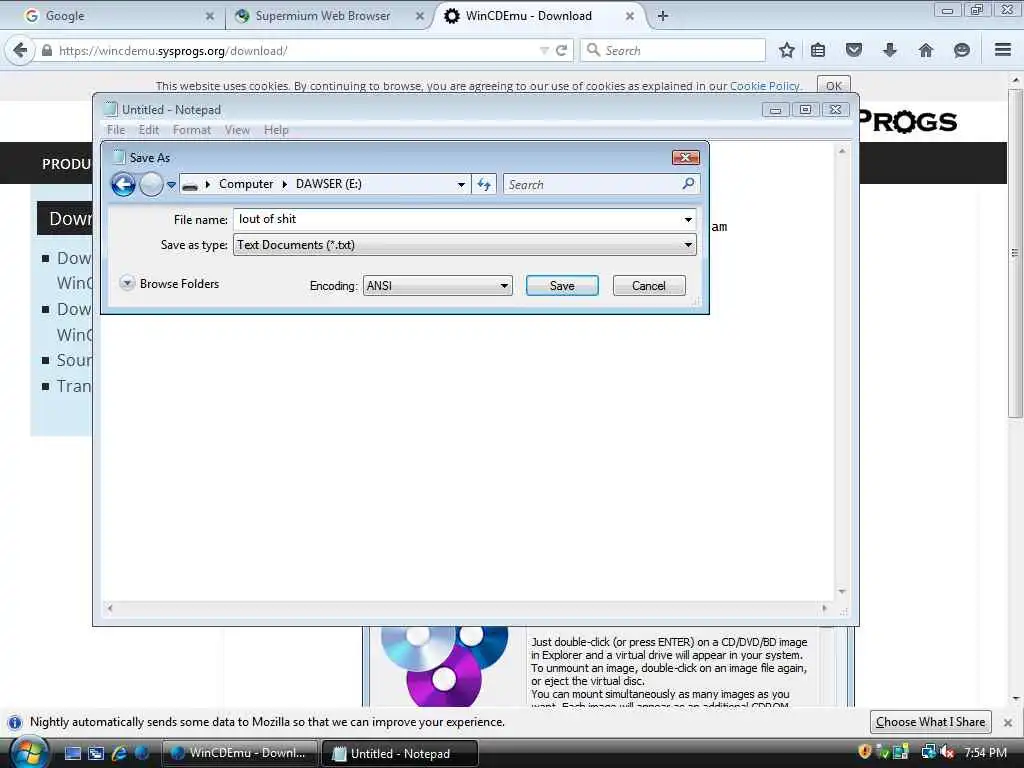Click the Save As forward arrow button
The image size is (1024, 768).
coord(151,184)
